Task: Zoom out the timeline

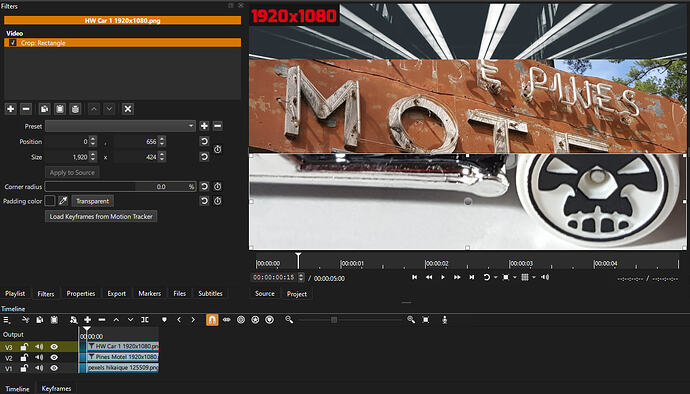Action: coord(289,320)
